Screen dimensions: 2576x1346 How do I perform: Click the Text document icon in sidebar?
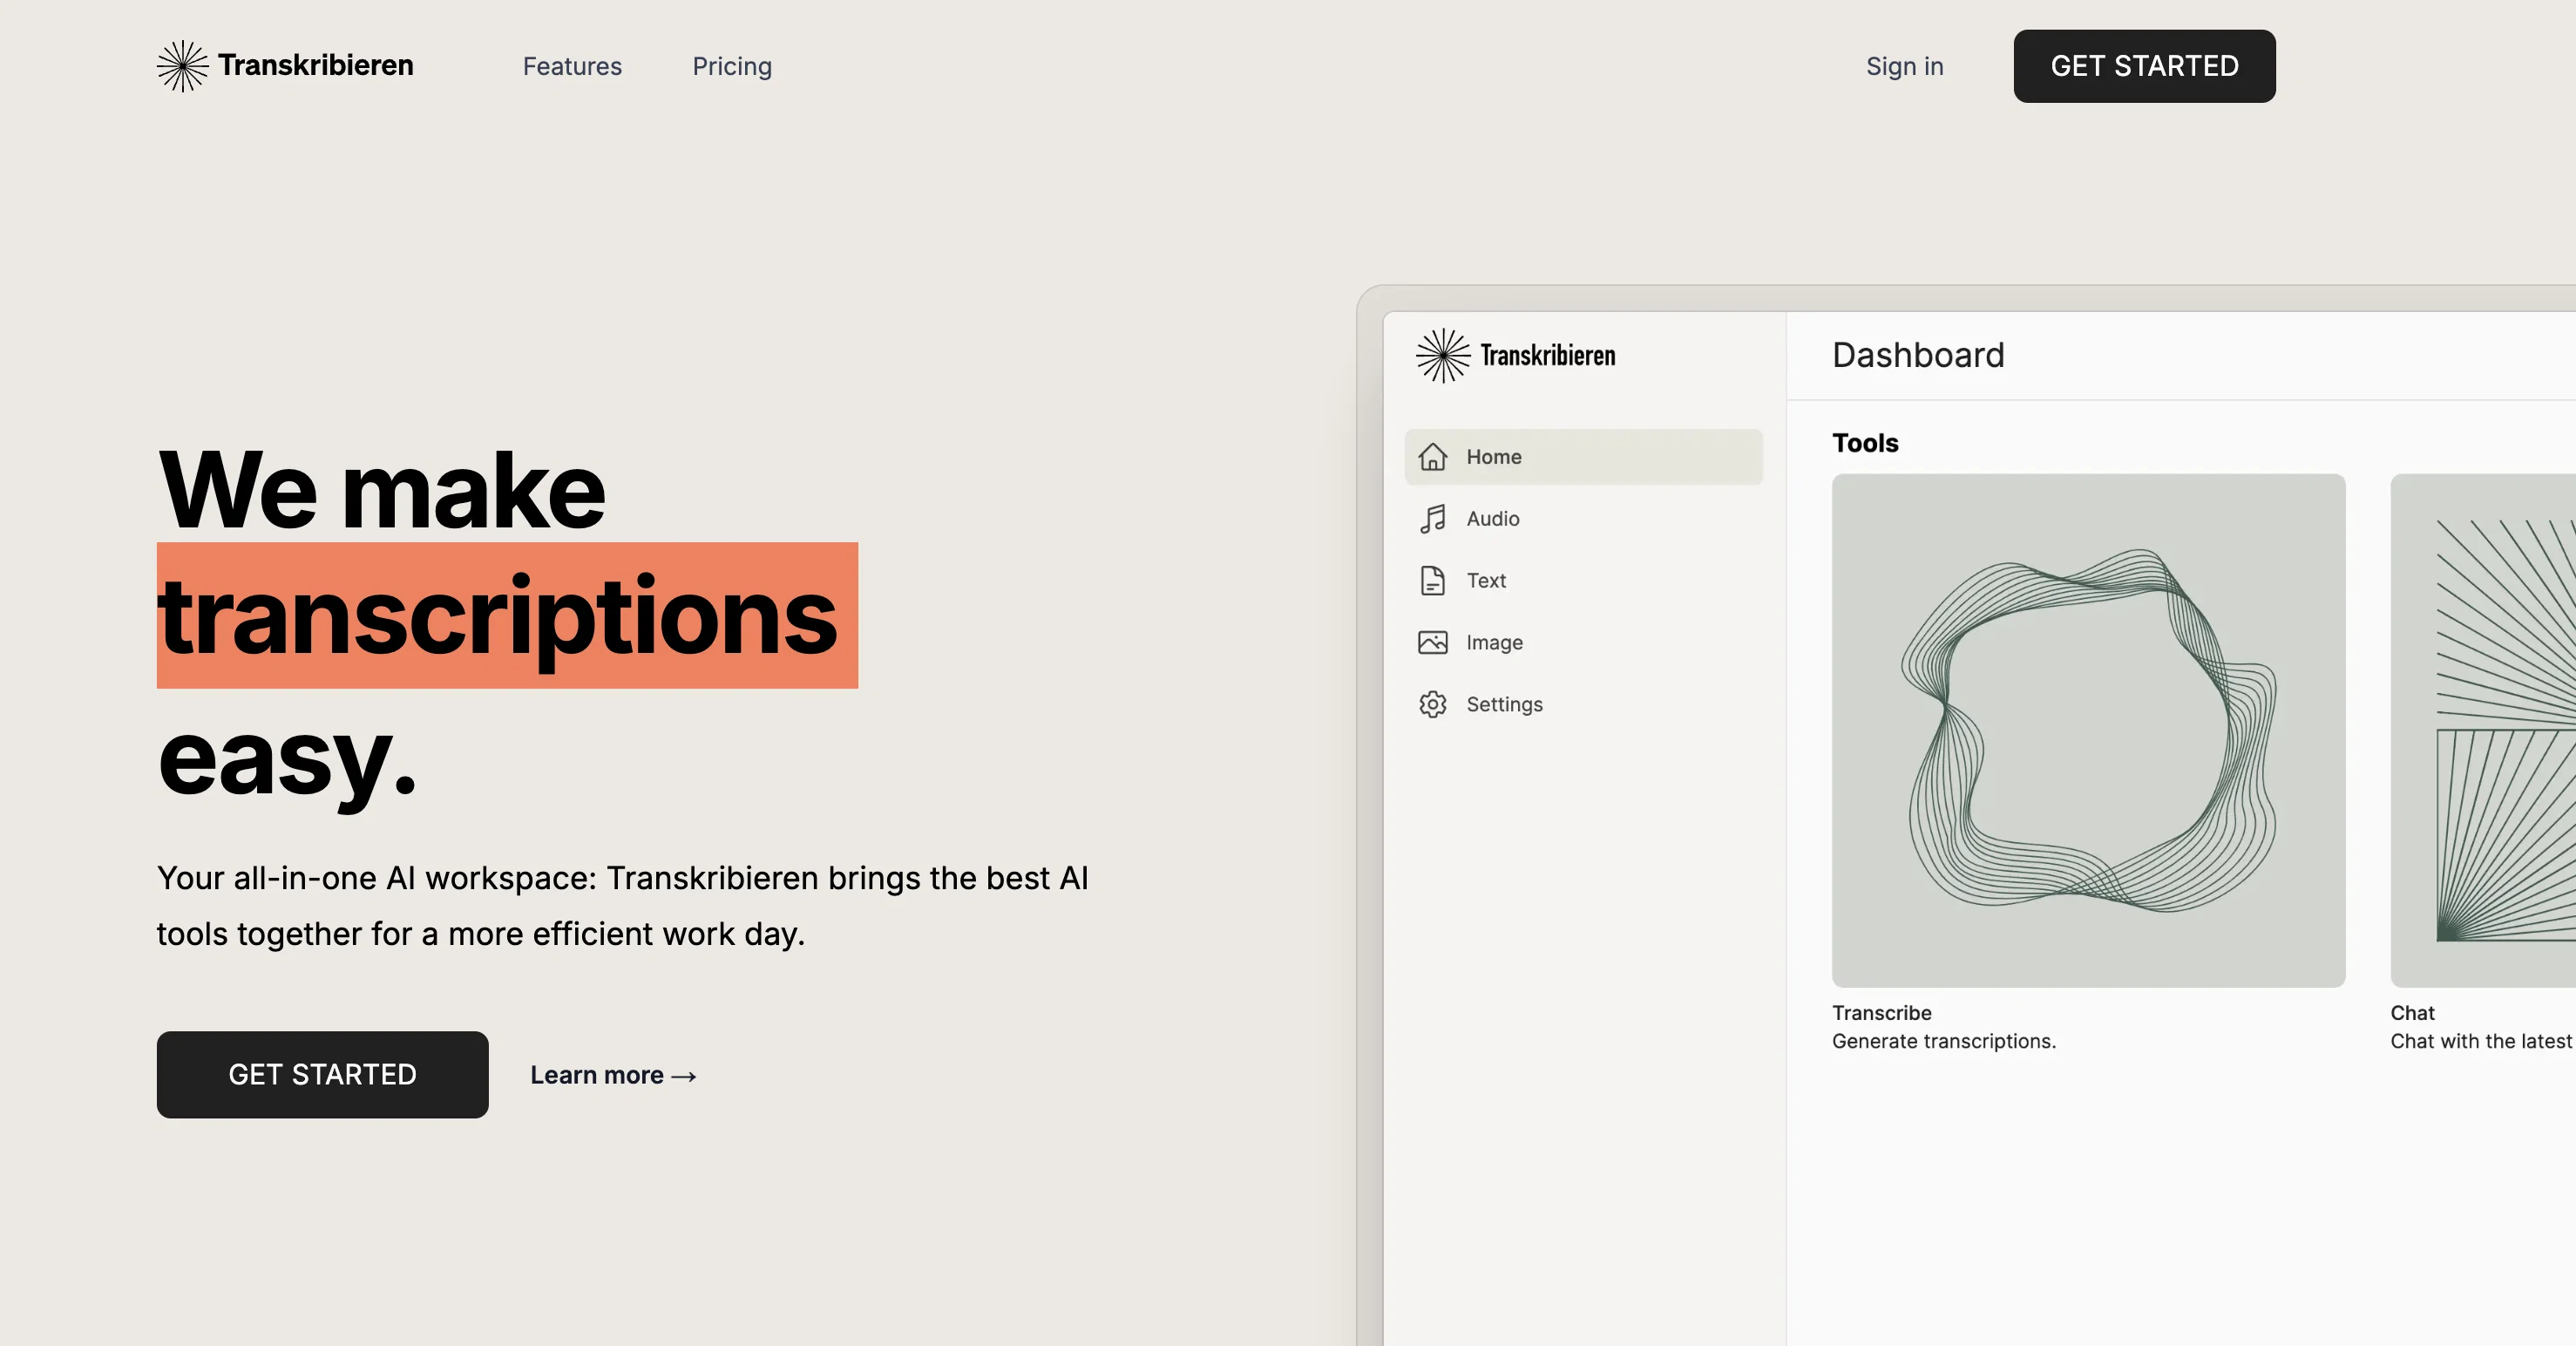tap(1432, 581)
